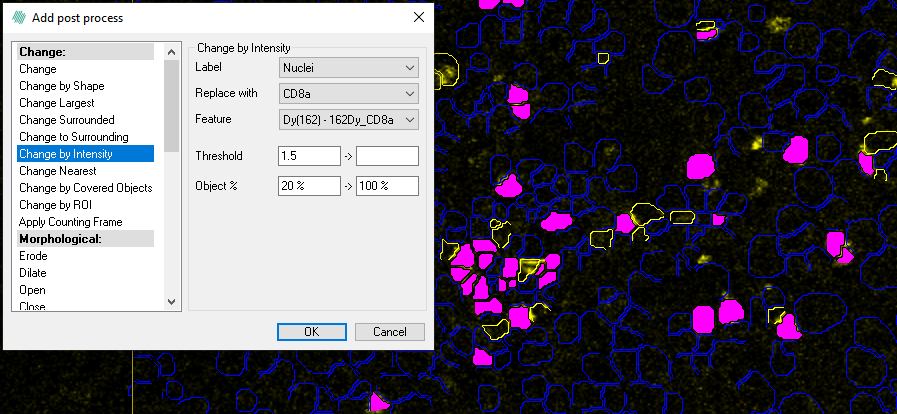The height and width of the screenshot is (414, 897).
Task: Click list scrollbar up arrow
Action: pos(172,52)
